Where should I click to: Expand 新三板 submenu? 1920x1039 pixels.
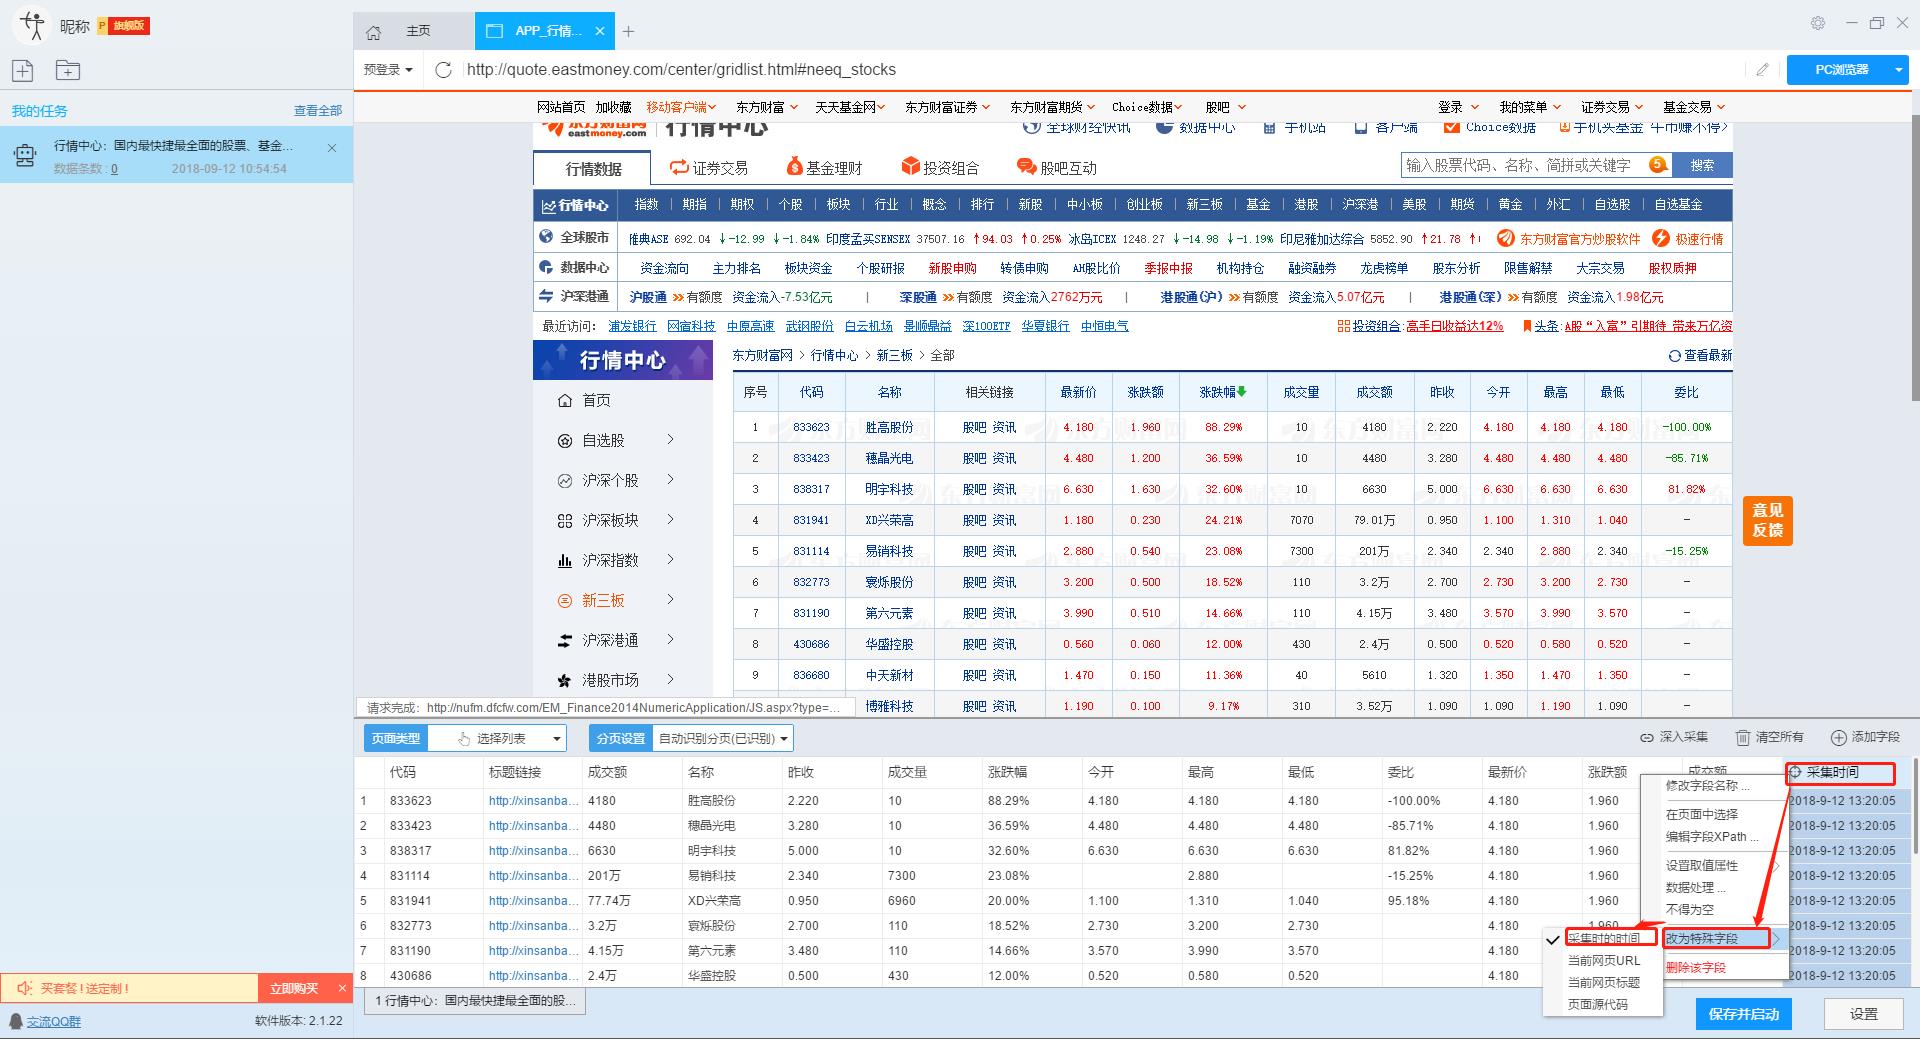[670, 599]
